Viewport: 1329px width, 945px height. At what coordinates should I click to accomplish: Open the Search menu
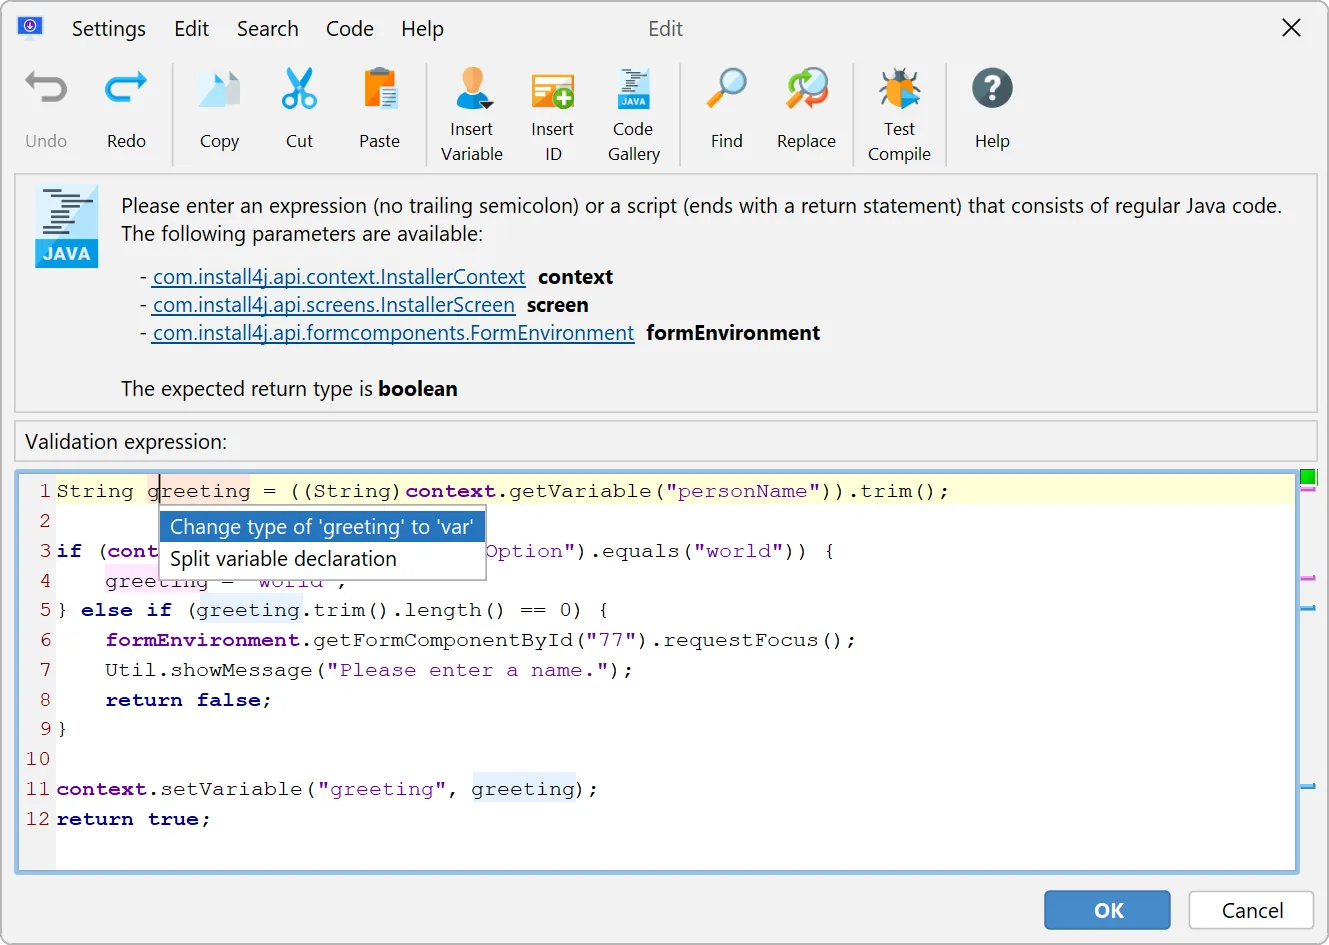[268, 29]
